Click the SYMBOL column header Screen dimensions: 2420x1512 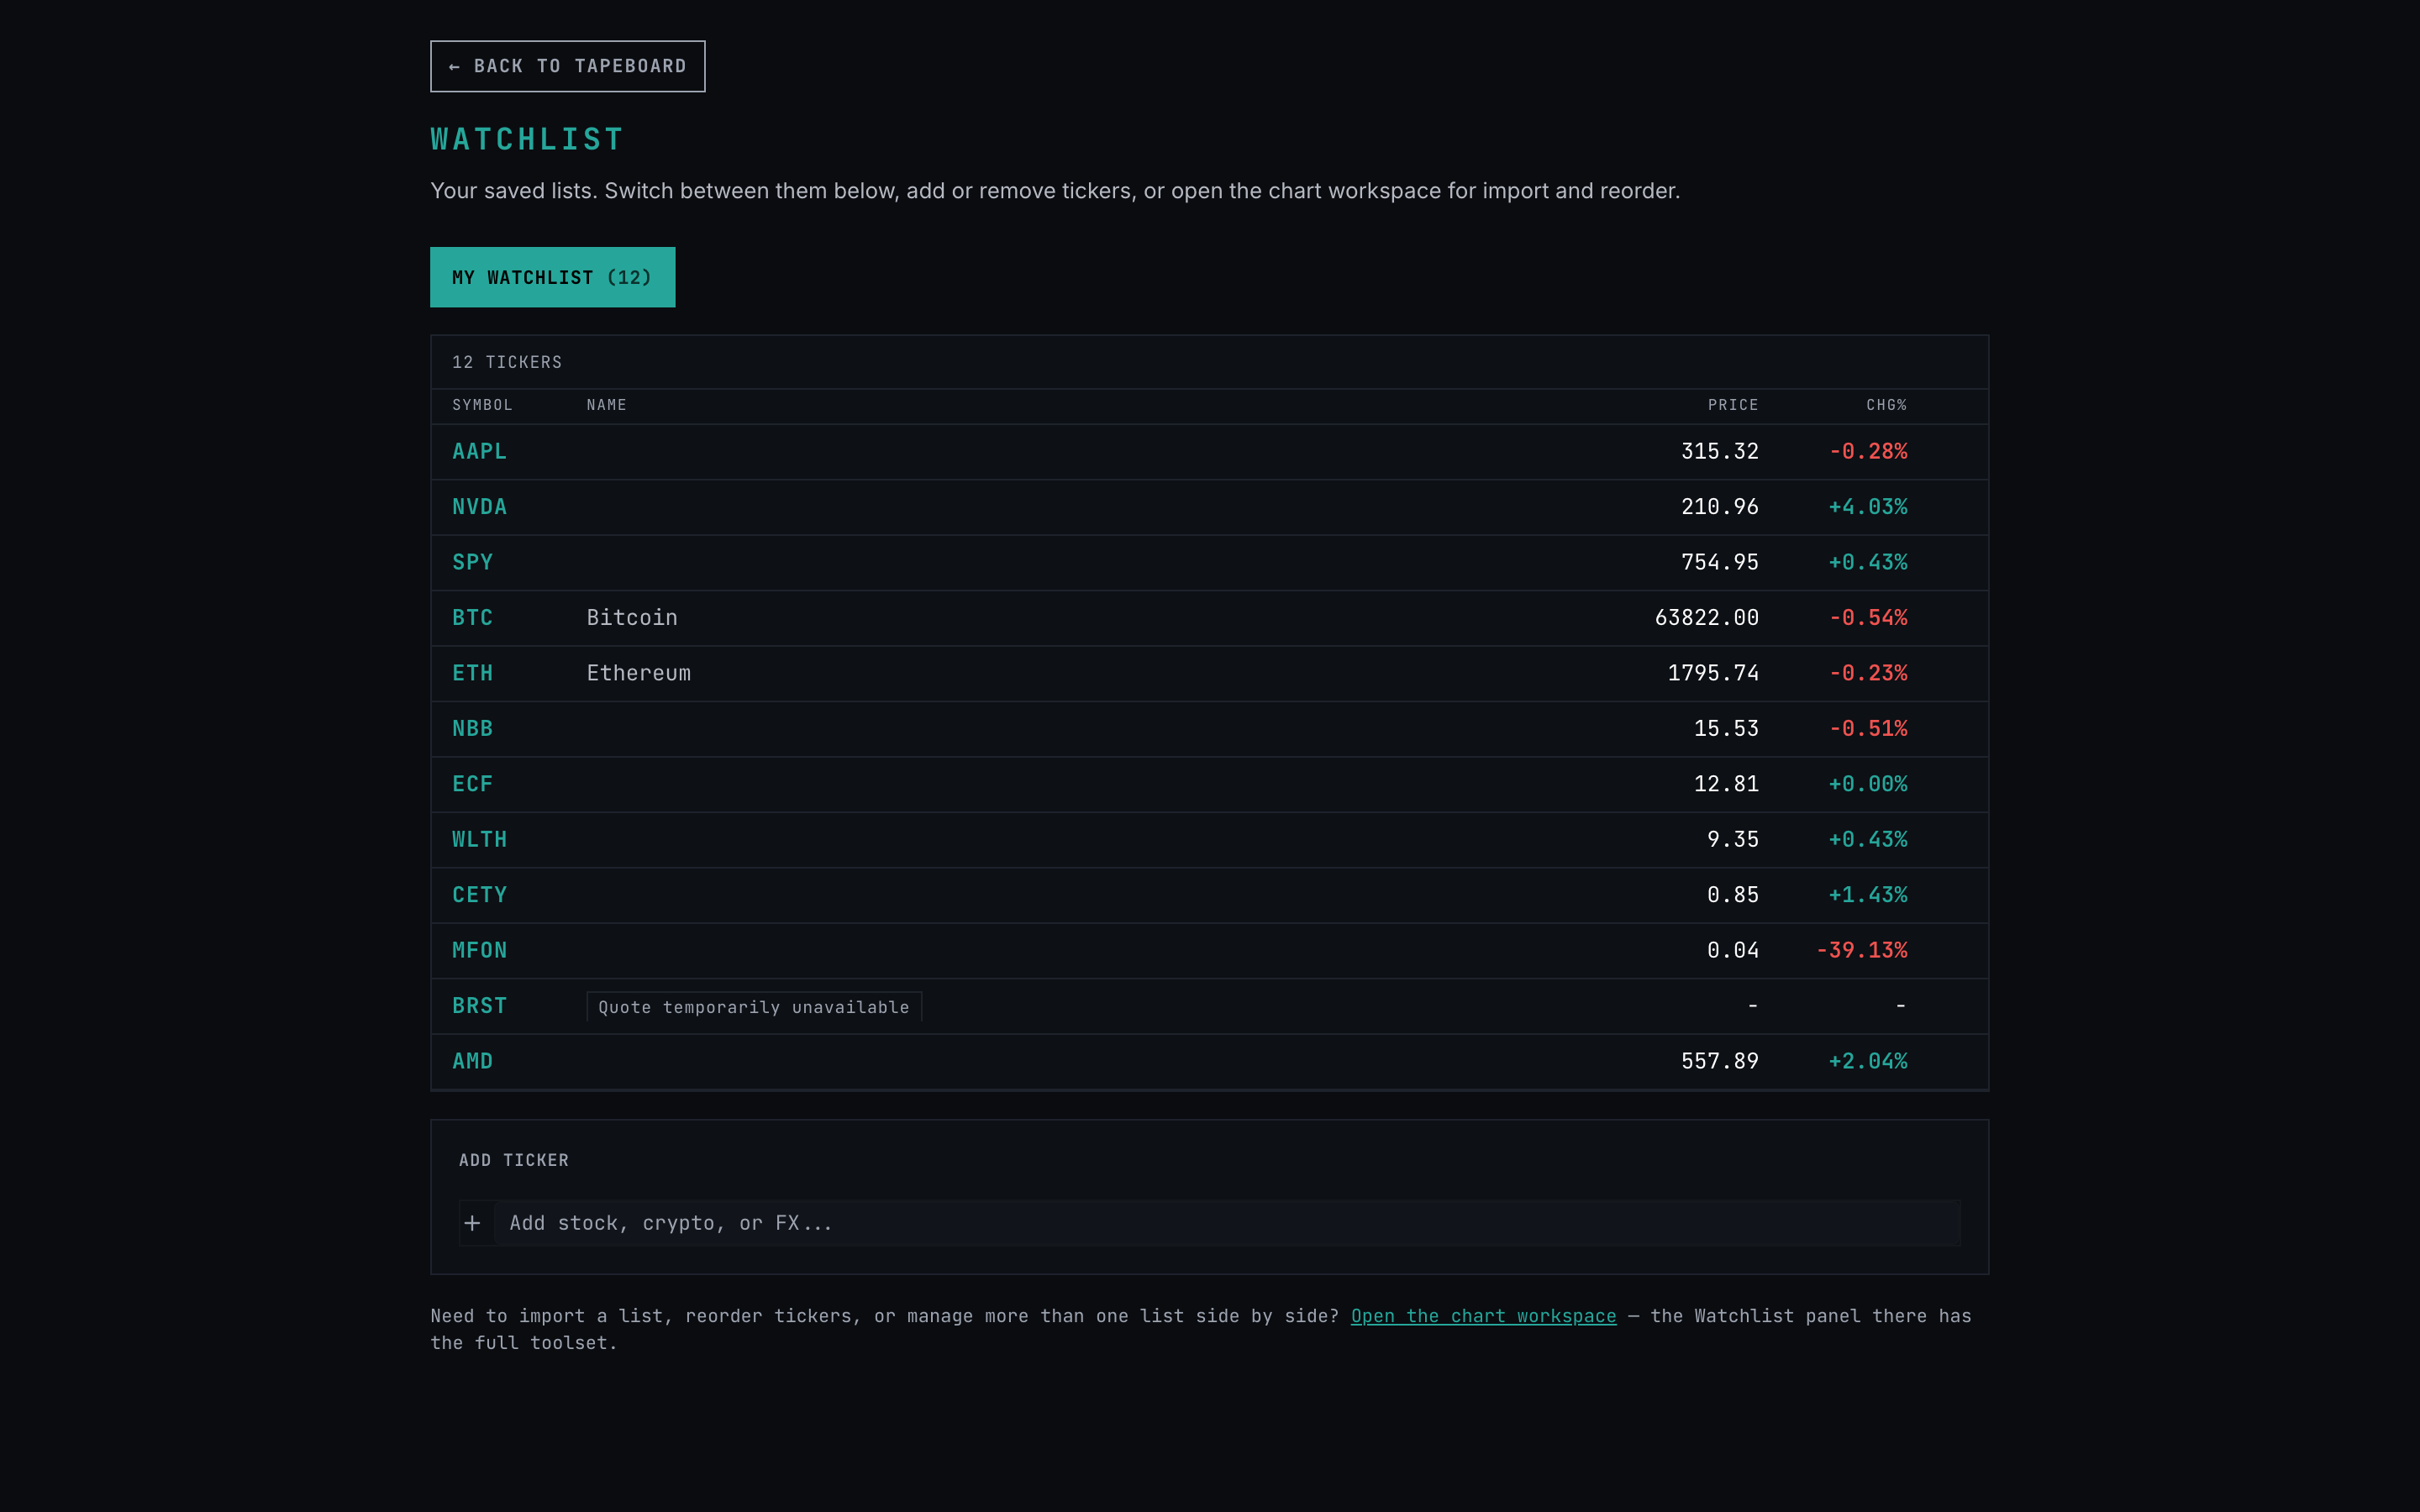tap(482, 405)
